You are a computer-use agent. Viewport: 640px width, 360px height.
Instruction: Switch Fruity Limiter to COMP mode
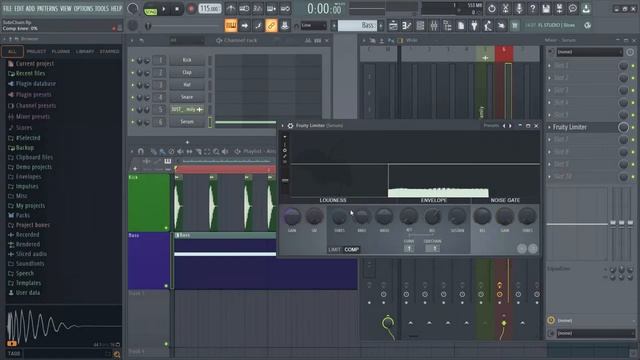351,249
